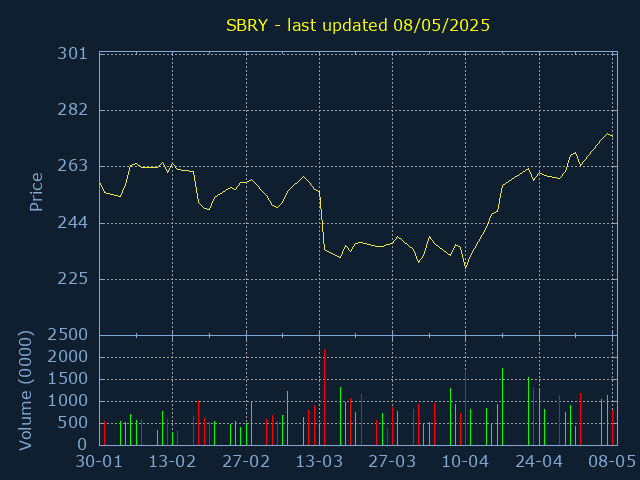Select the price axis value "282"

pos(73,110)
